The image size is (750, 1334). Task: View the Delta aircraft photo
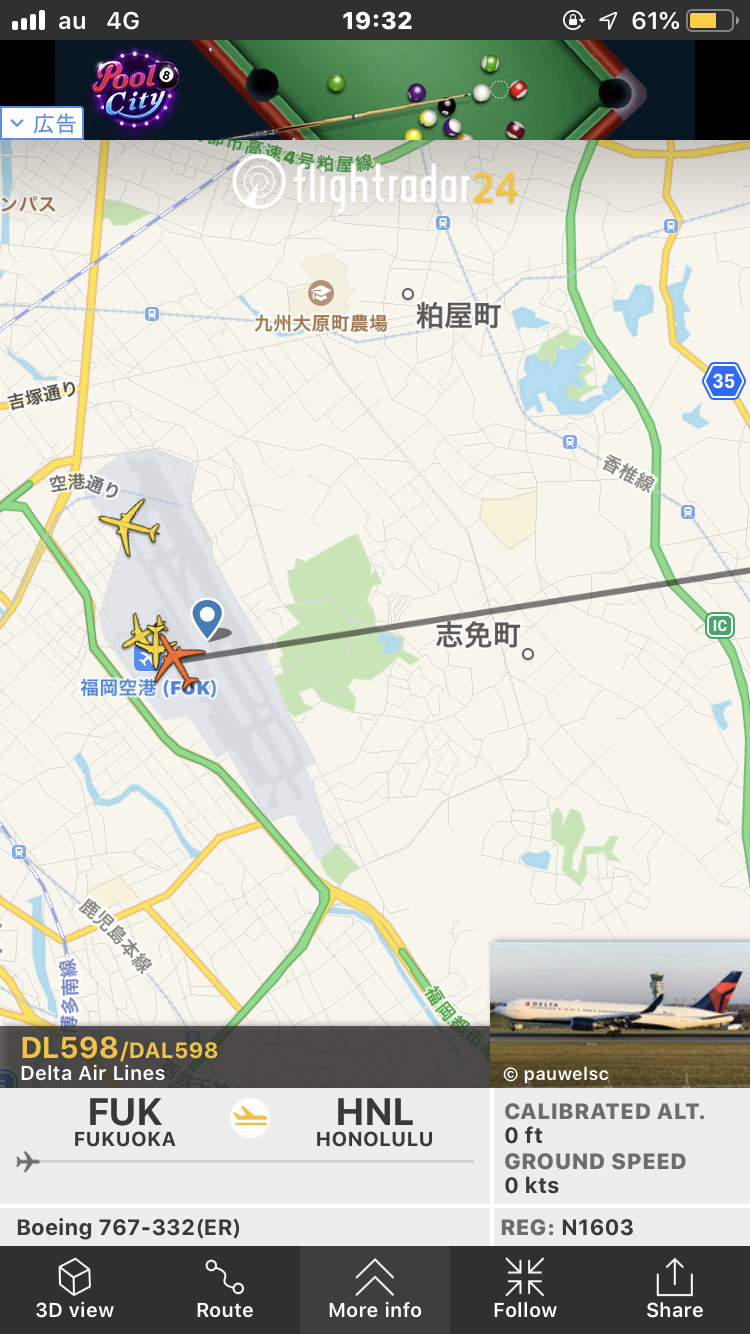click(x=620, y=1013)
